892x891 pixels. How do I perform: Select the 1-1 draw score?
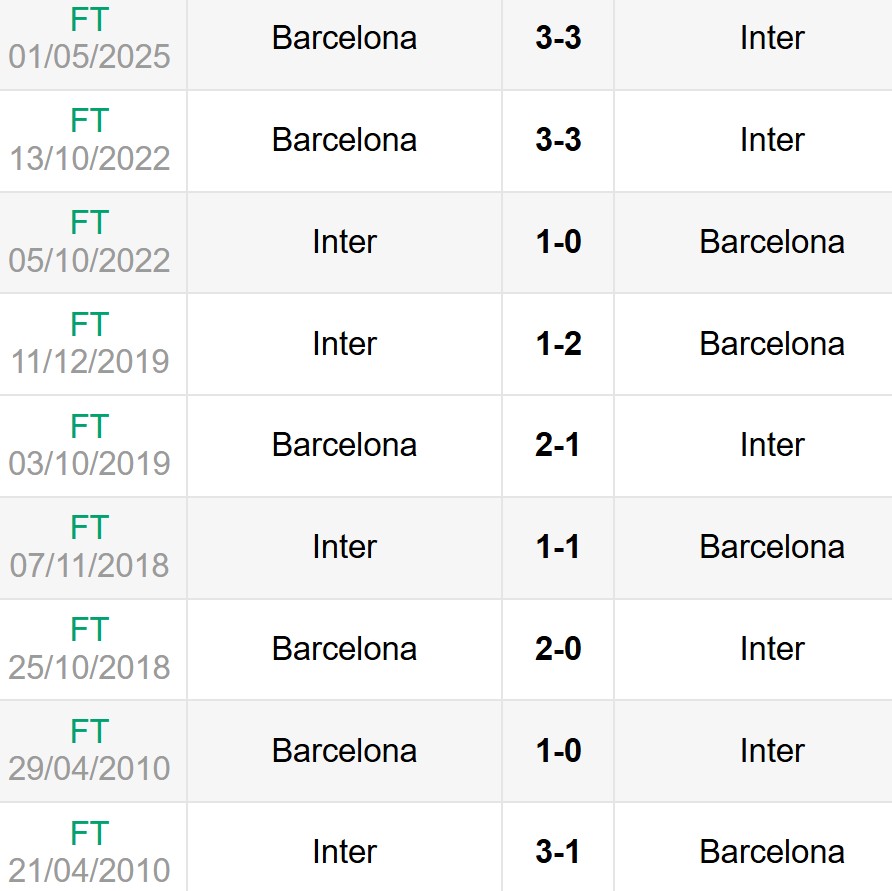pos(558,547)
